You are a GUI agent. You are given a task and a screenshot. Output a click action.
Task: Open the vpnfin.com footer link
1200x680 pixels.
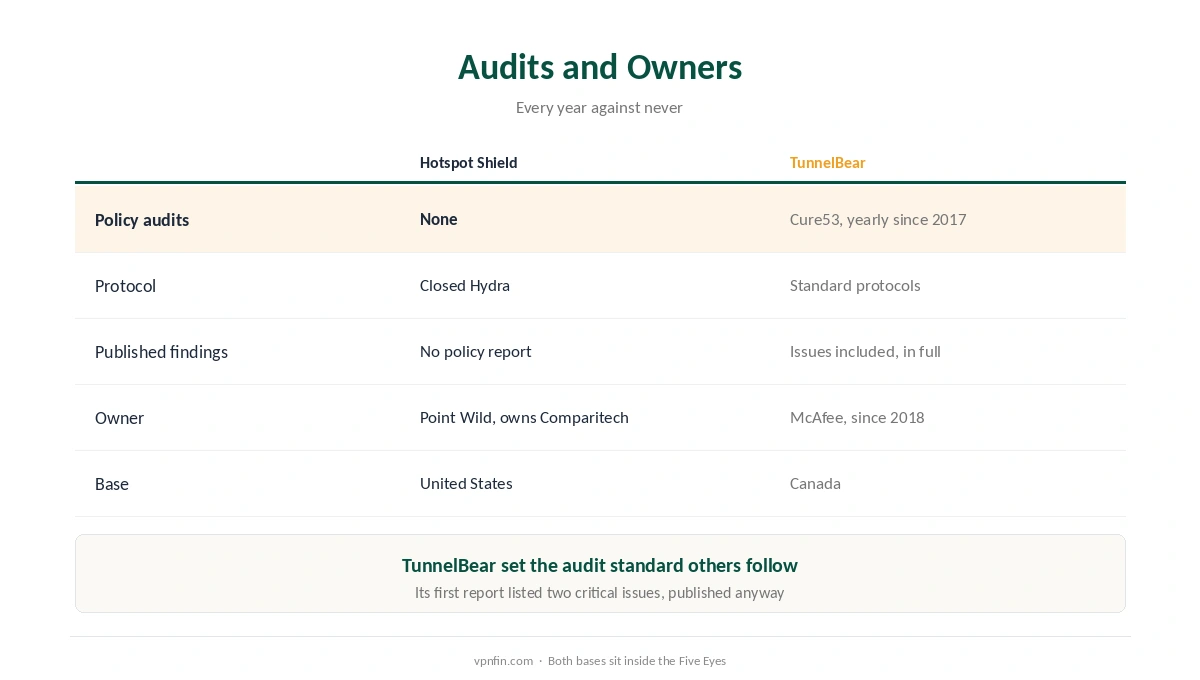(x=503, y=661)
